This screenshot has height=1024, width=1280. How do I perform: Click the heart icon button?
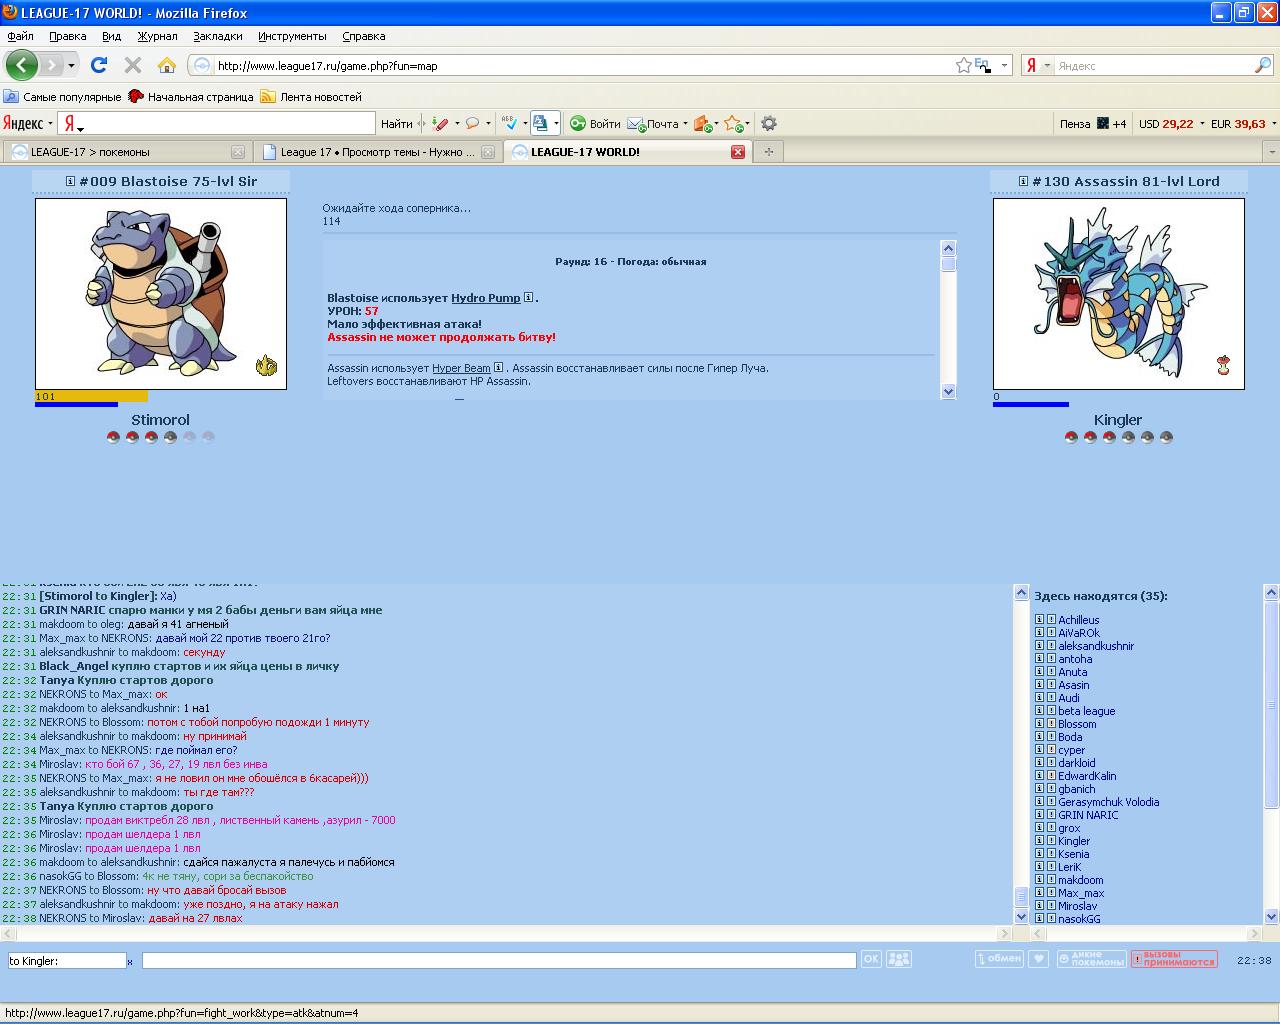click(x=1039, y=959)
